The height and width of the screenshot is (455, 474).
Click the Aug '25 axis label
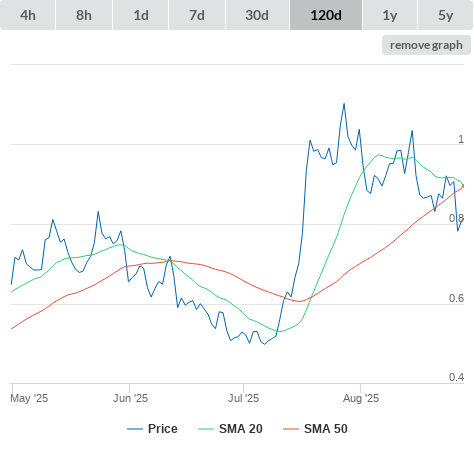361,398
